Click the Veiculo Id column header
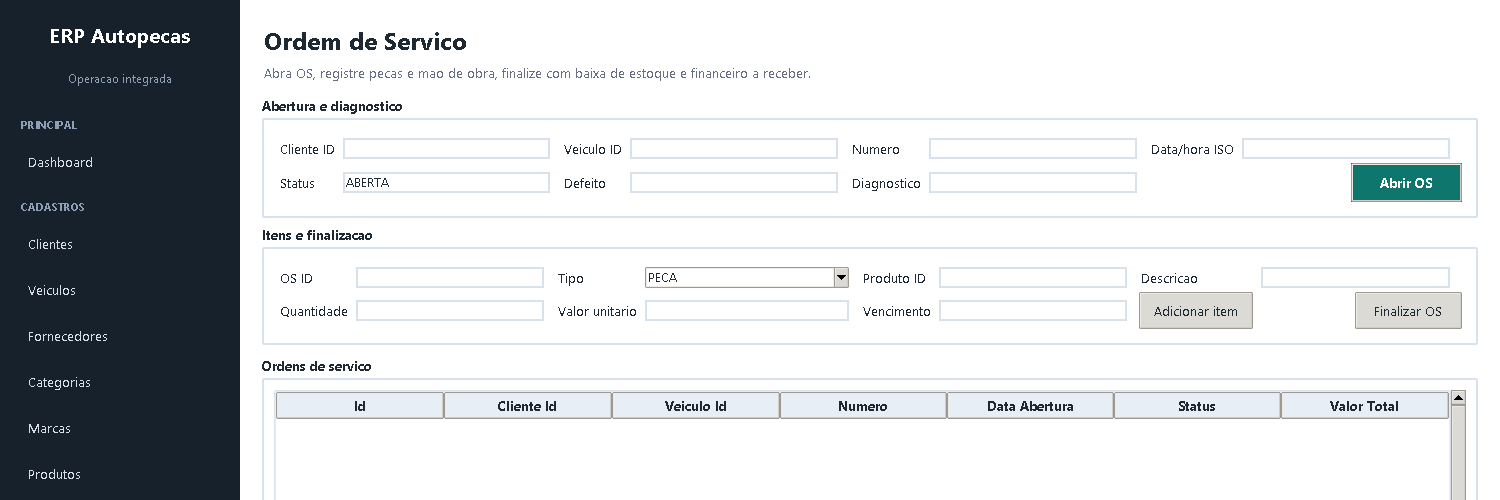The image size is (1500, 500). point(695,406)
